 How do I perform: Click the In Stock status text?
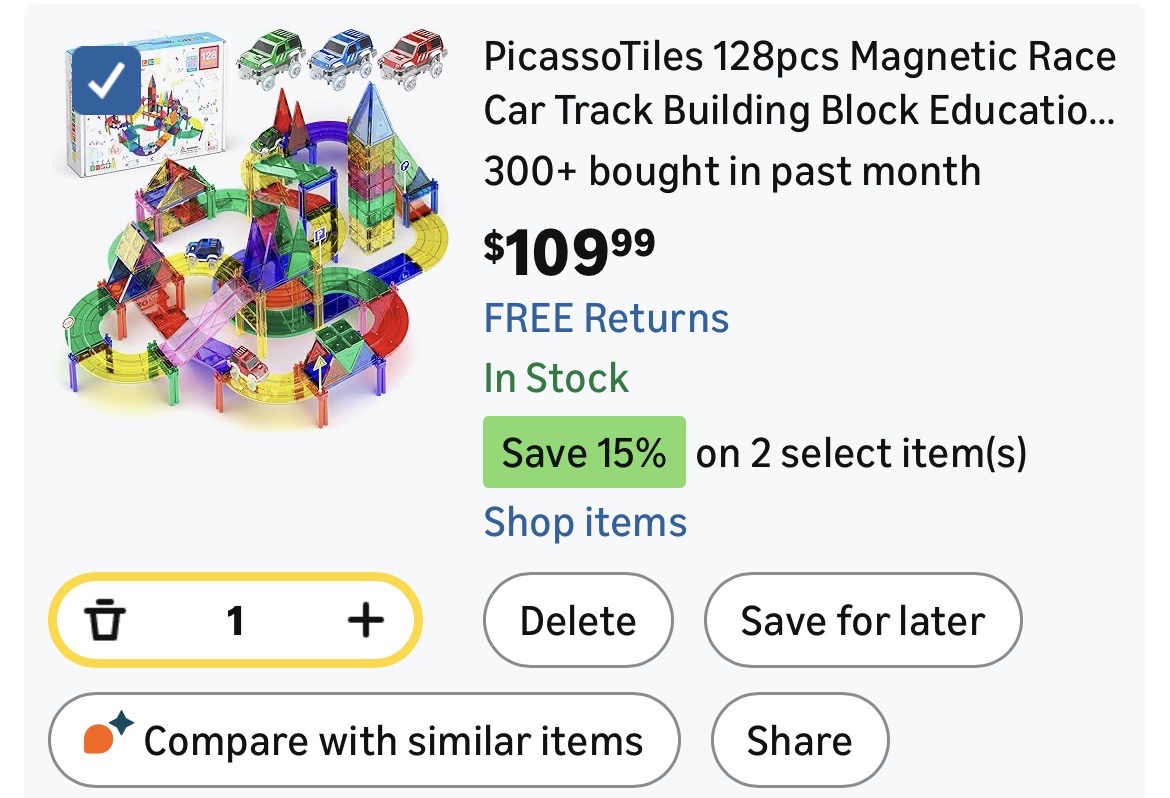coord(556,379)
